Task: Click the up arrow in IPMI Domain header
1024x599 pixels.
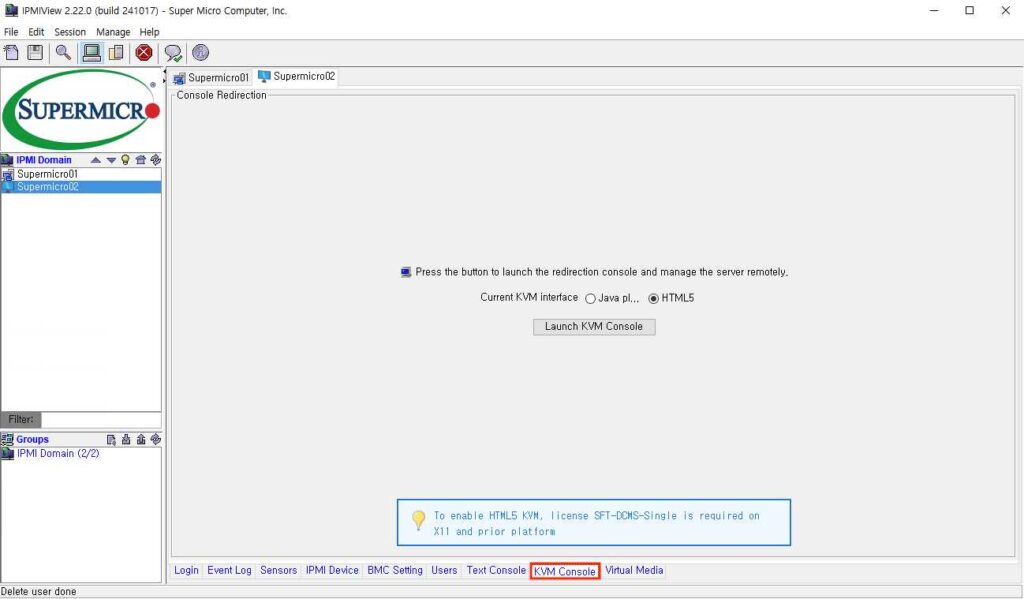Action: tap(96, 159)
